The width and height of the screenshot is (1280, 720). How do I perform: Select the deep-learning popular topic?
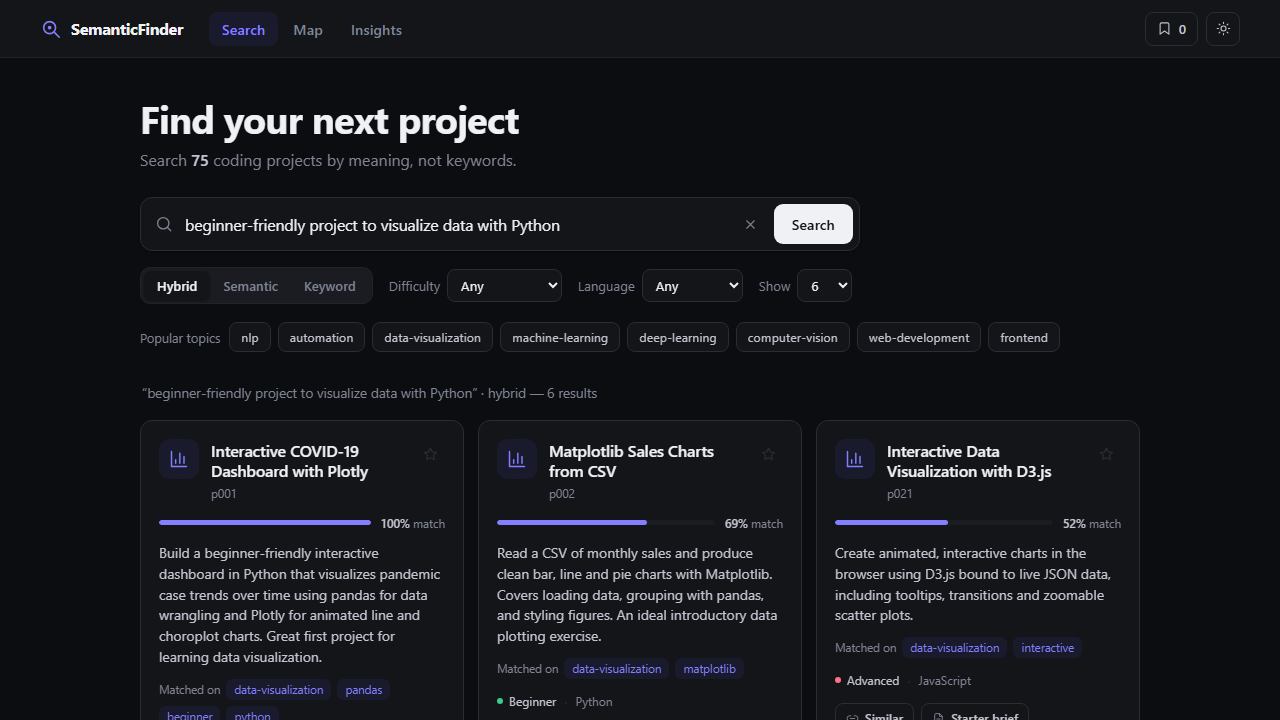678,337
